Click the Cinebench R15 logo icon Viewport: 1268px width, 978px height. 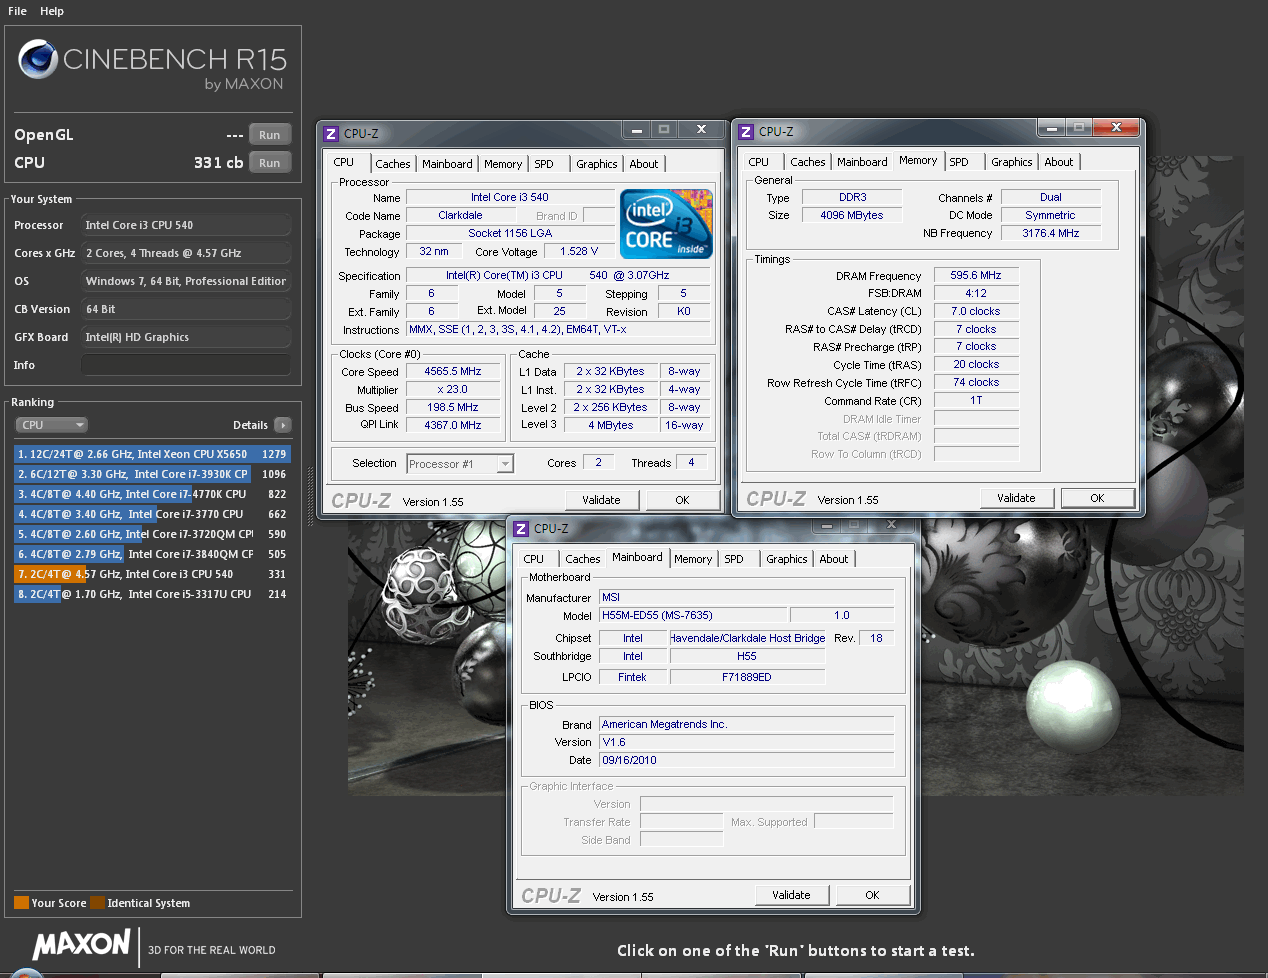click(38, 59)
